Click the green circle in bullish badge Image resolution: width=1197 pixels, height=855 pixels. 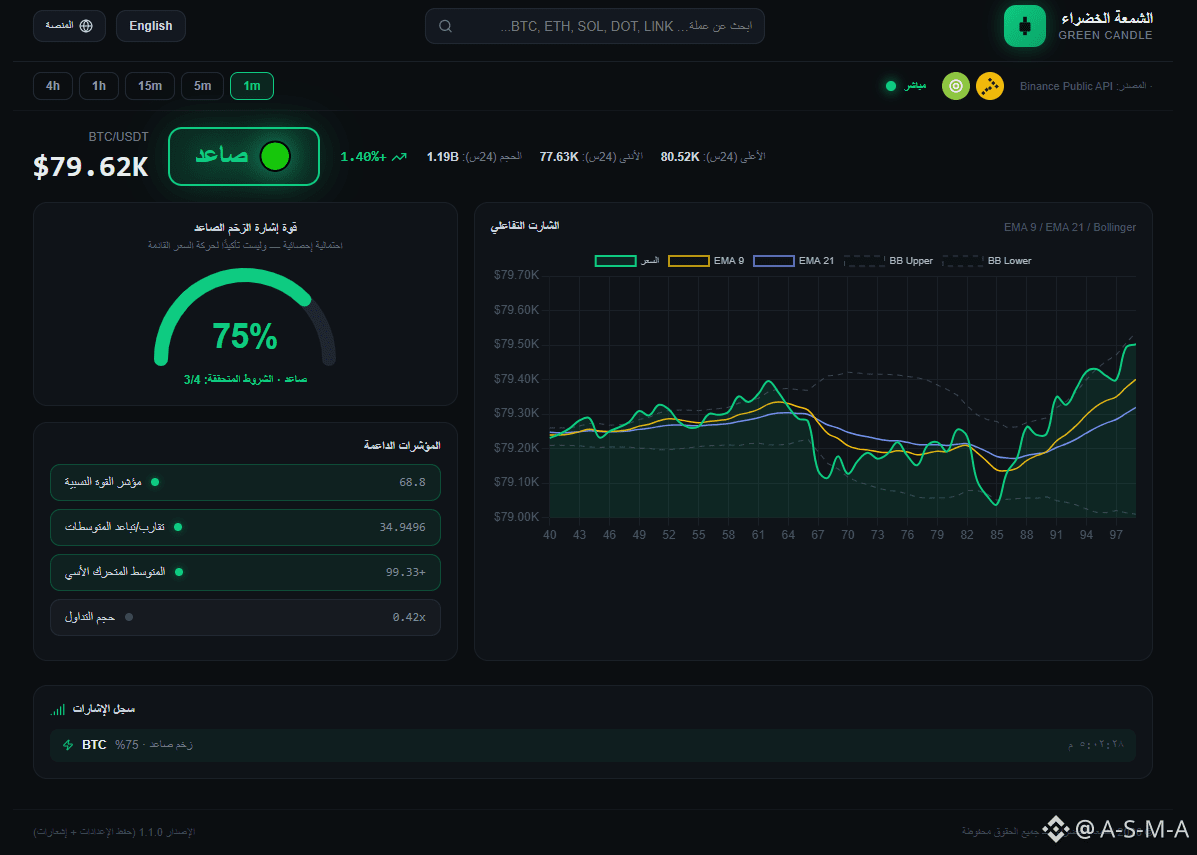pos(275,156)
